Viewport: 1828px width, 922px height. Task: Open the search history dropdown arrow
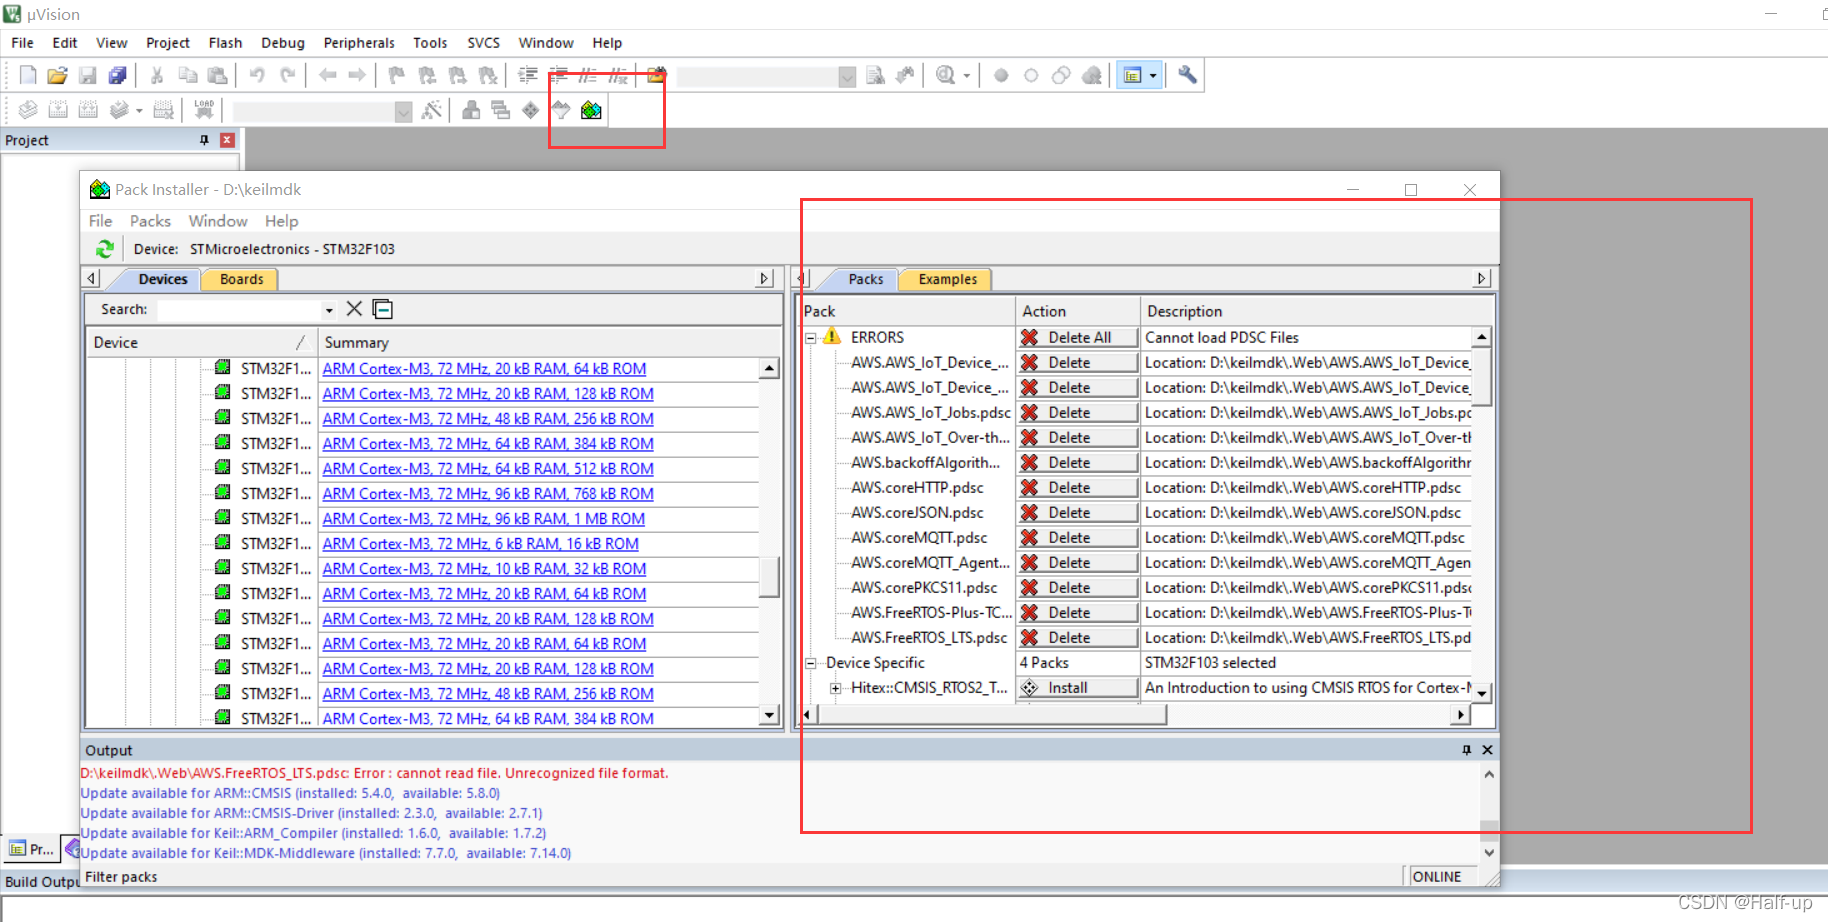pyautogui.click(x=329, y=310)
